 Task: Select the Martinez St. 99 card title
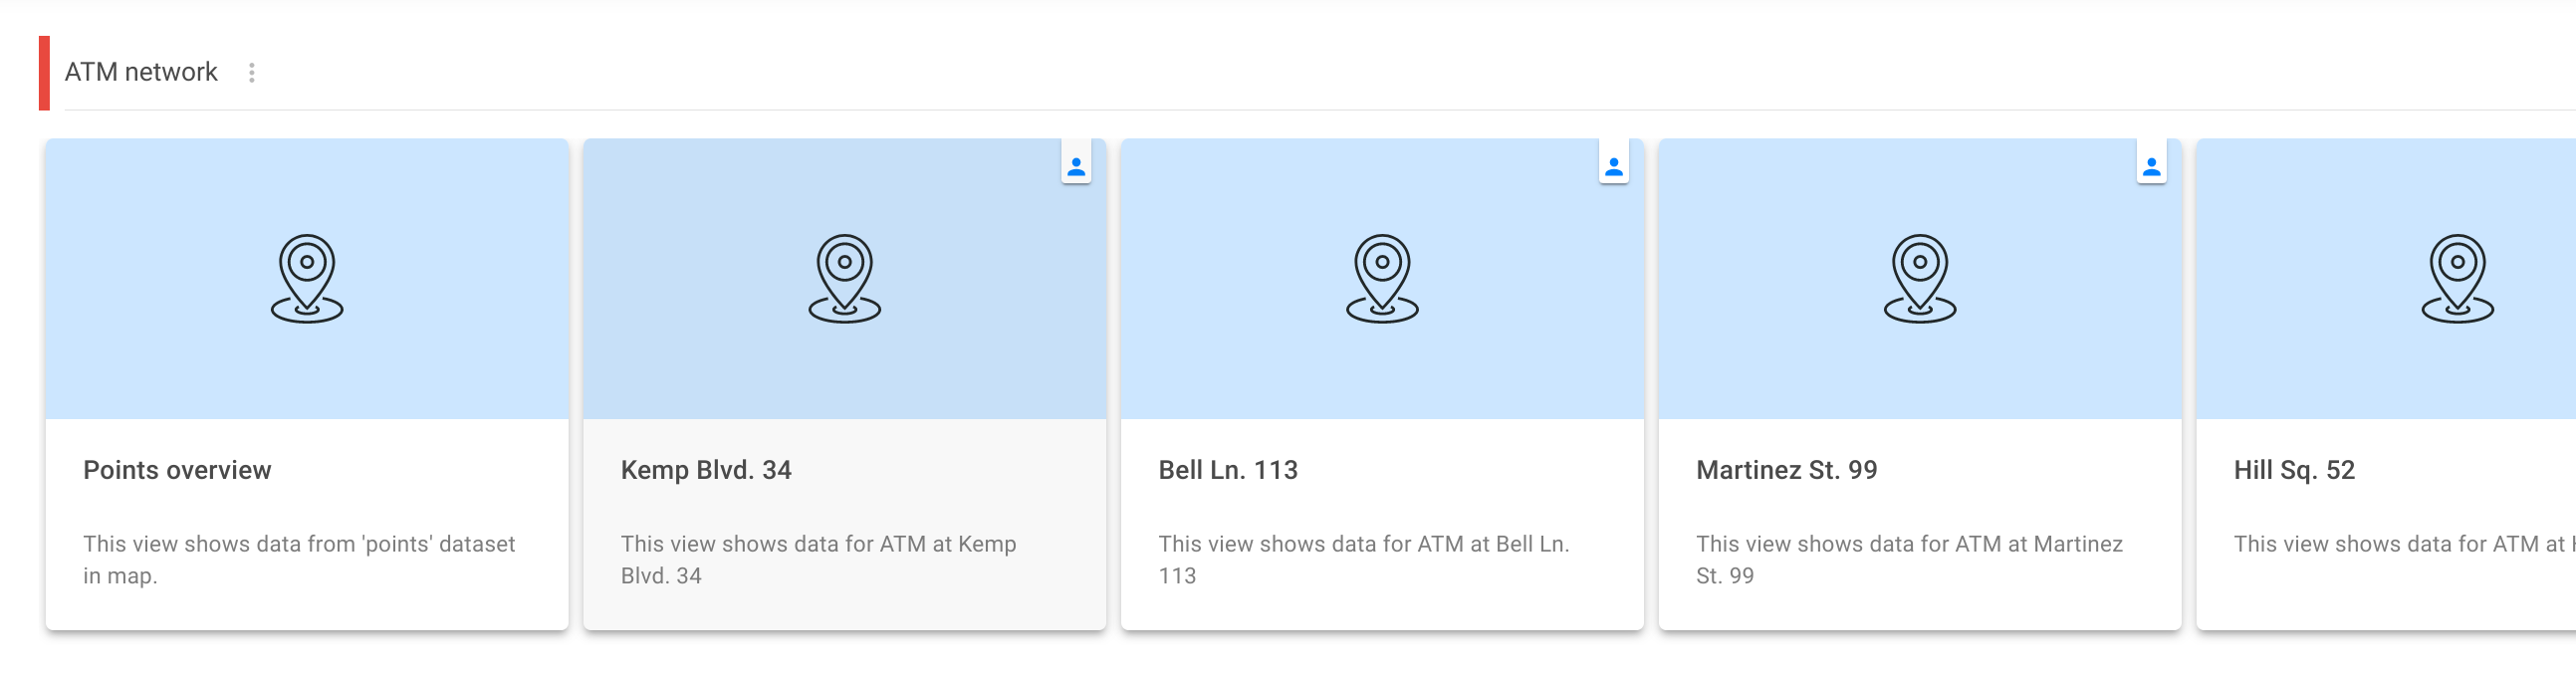tap(1786, 470)
